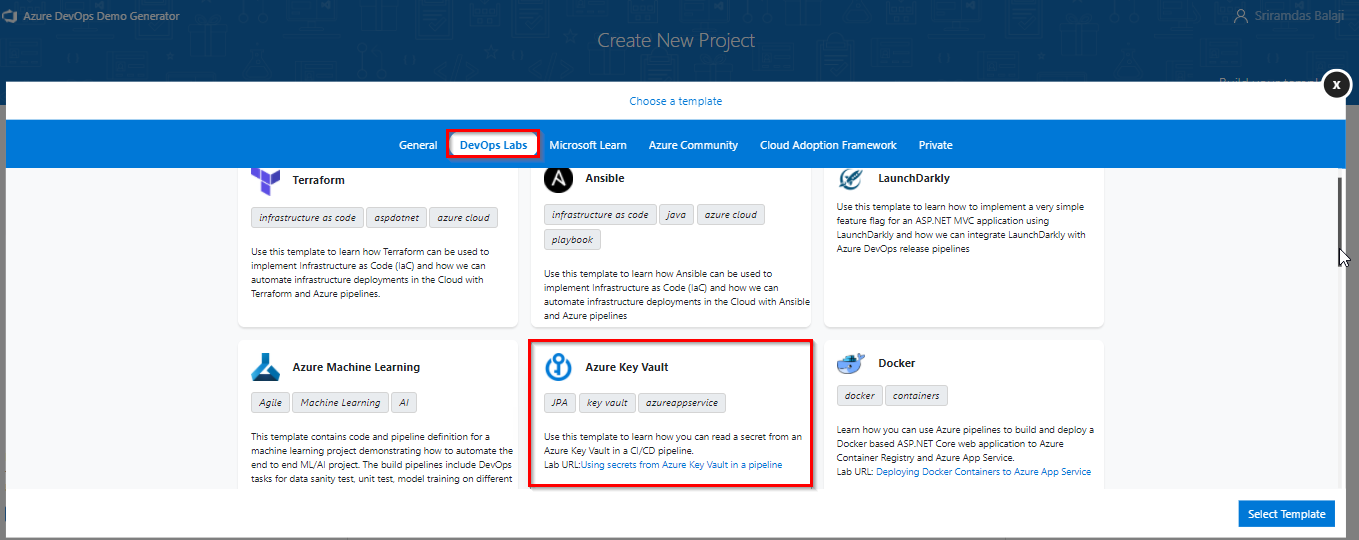
Task: Click the java tag on Ansible
Action: (676, 214)
